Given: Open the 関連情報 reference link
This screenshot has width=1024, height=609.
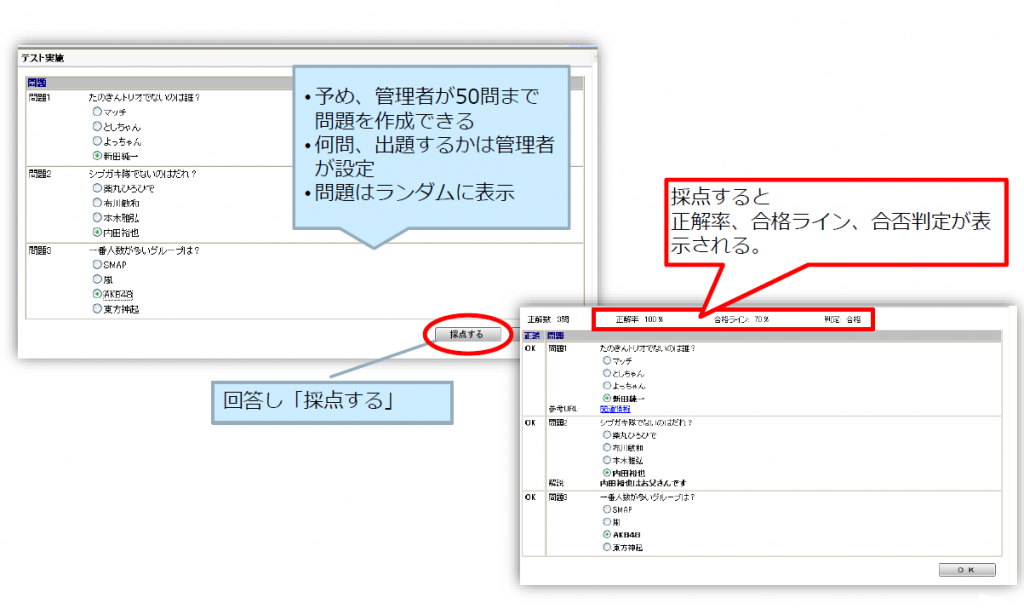Looking at the screenshot, I should [x=615, y=409].
